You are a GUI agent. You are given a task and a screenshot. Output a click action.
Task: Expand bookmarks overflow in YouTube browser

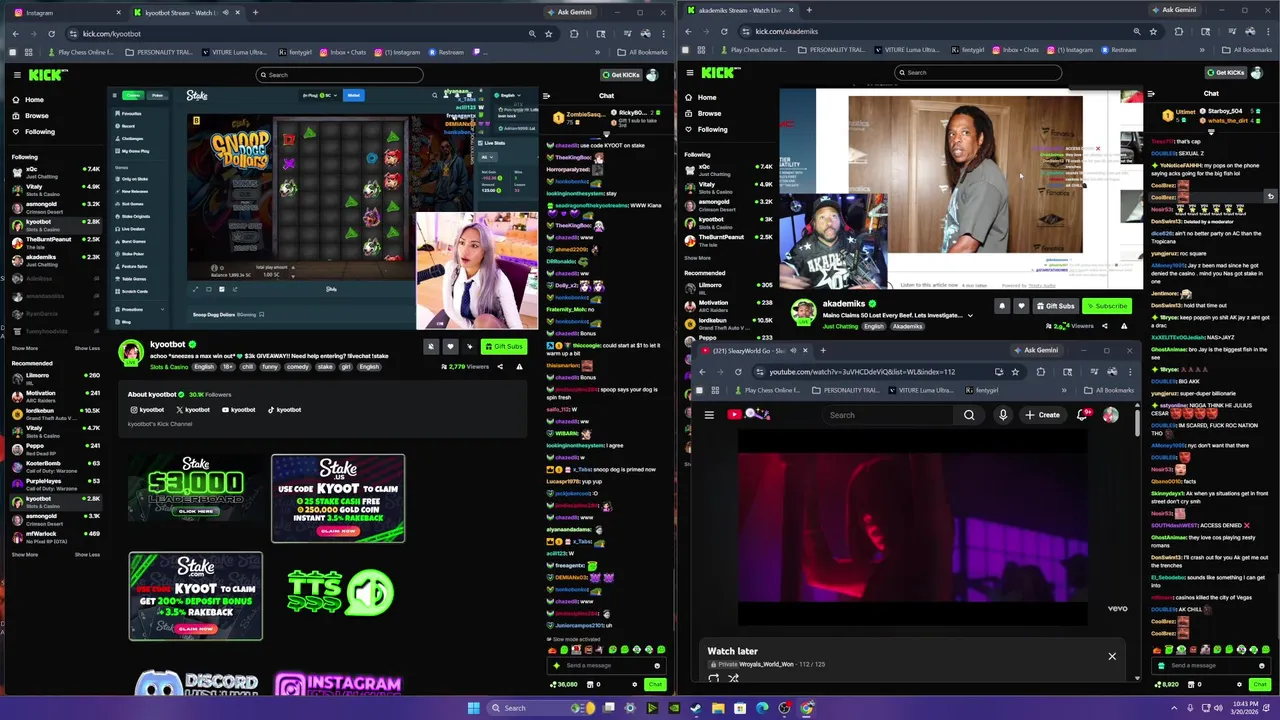(1064, 390)
